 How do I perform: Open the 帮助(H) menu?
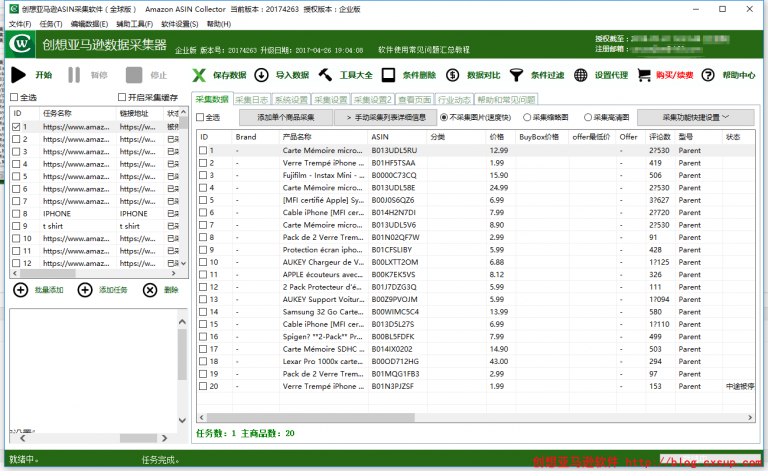(x=219, y=24)
